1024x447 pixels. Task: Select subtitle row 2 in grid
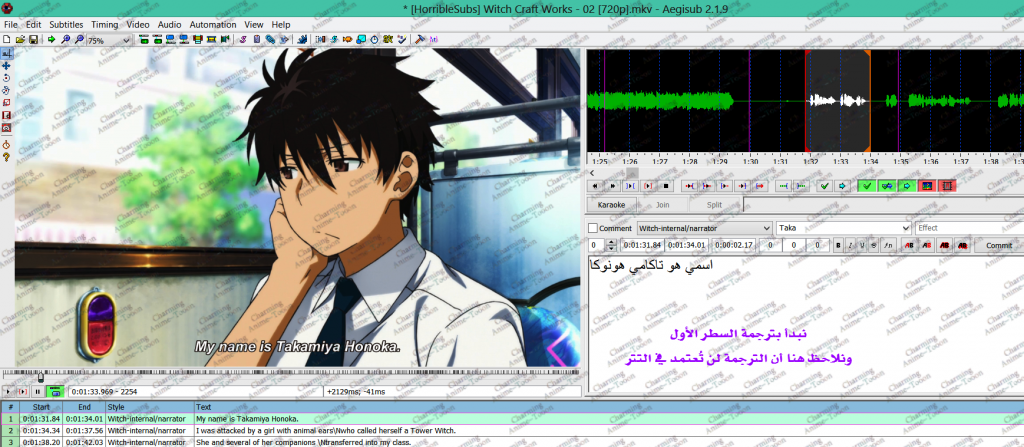(x=300, y=430)
